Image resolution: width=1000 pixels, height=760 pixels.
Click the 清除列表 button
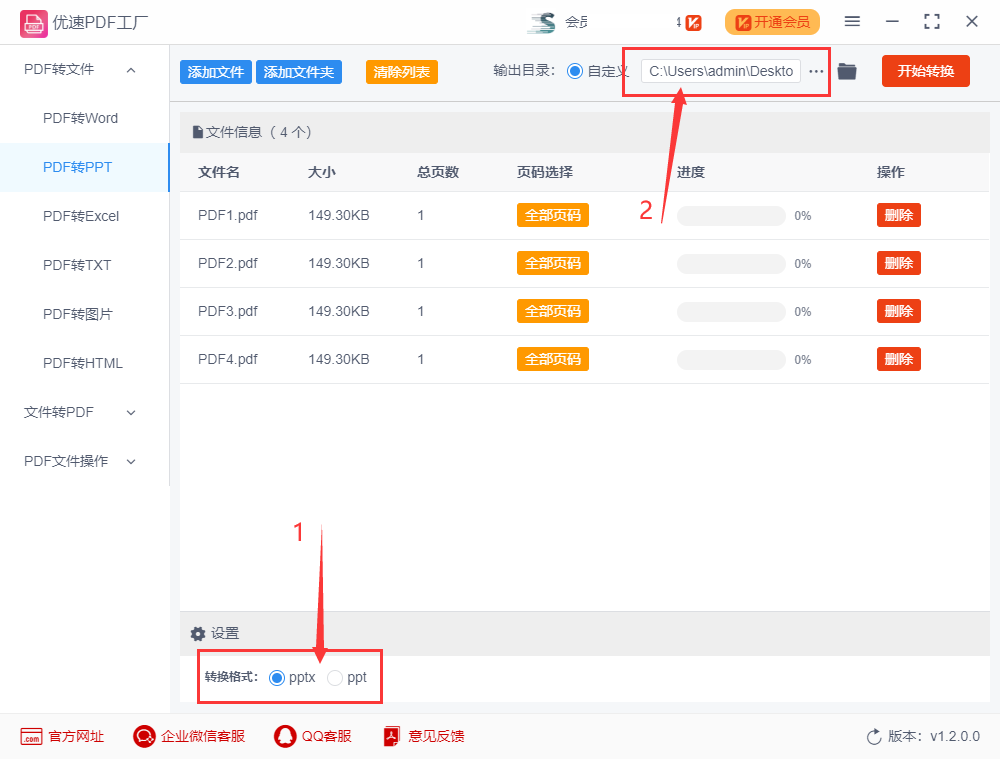(401, 72)
